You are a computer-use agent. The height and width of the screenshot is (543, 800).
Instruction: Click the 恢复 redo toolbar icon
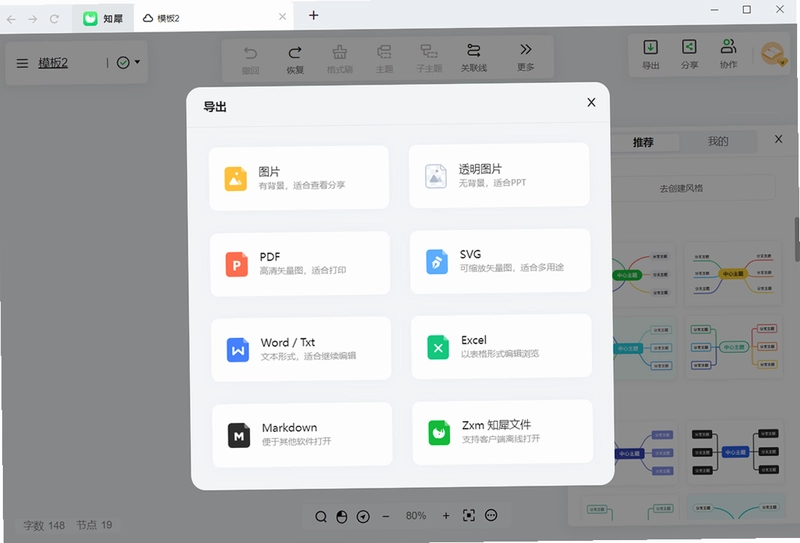(295, 59)
